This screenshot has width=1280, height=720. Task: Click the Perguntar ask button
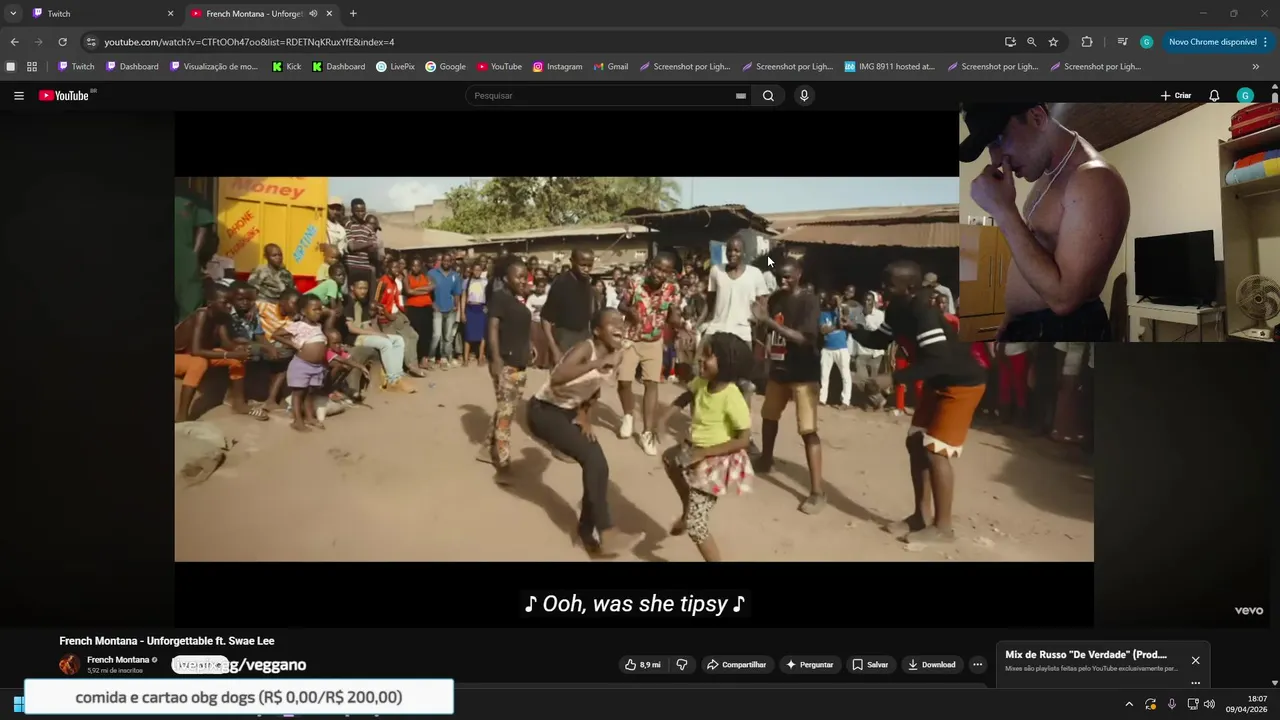[809, 665]
